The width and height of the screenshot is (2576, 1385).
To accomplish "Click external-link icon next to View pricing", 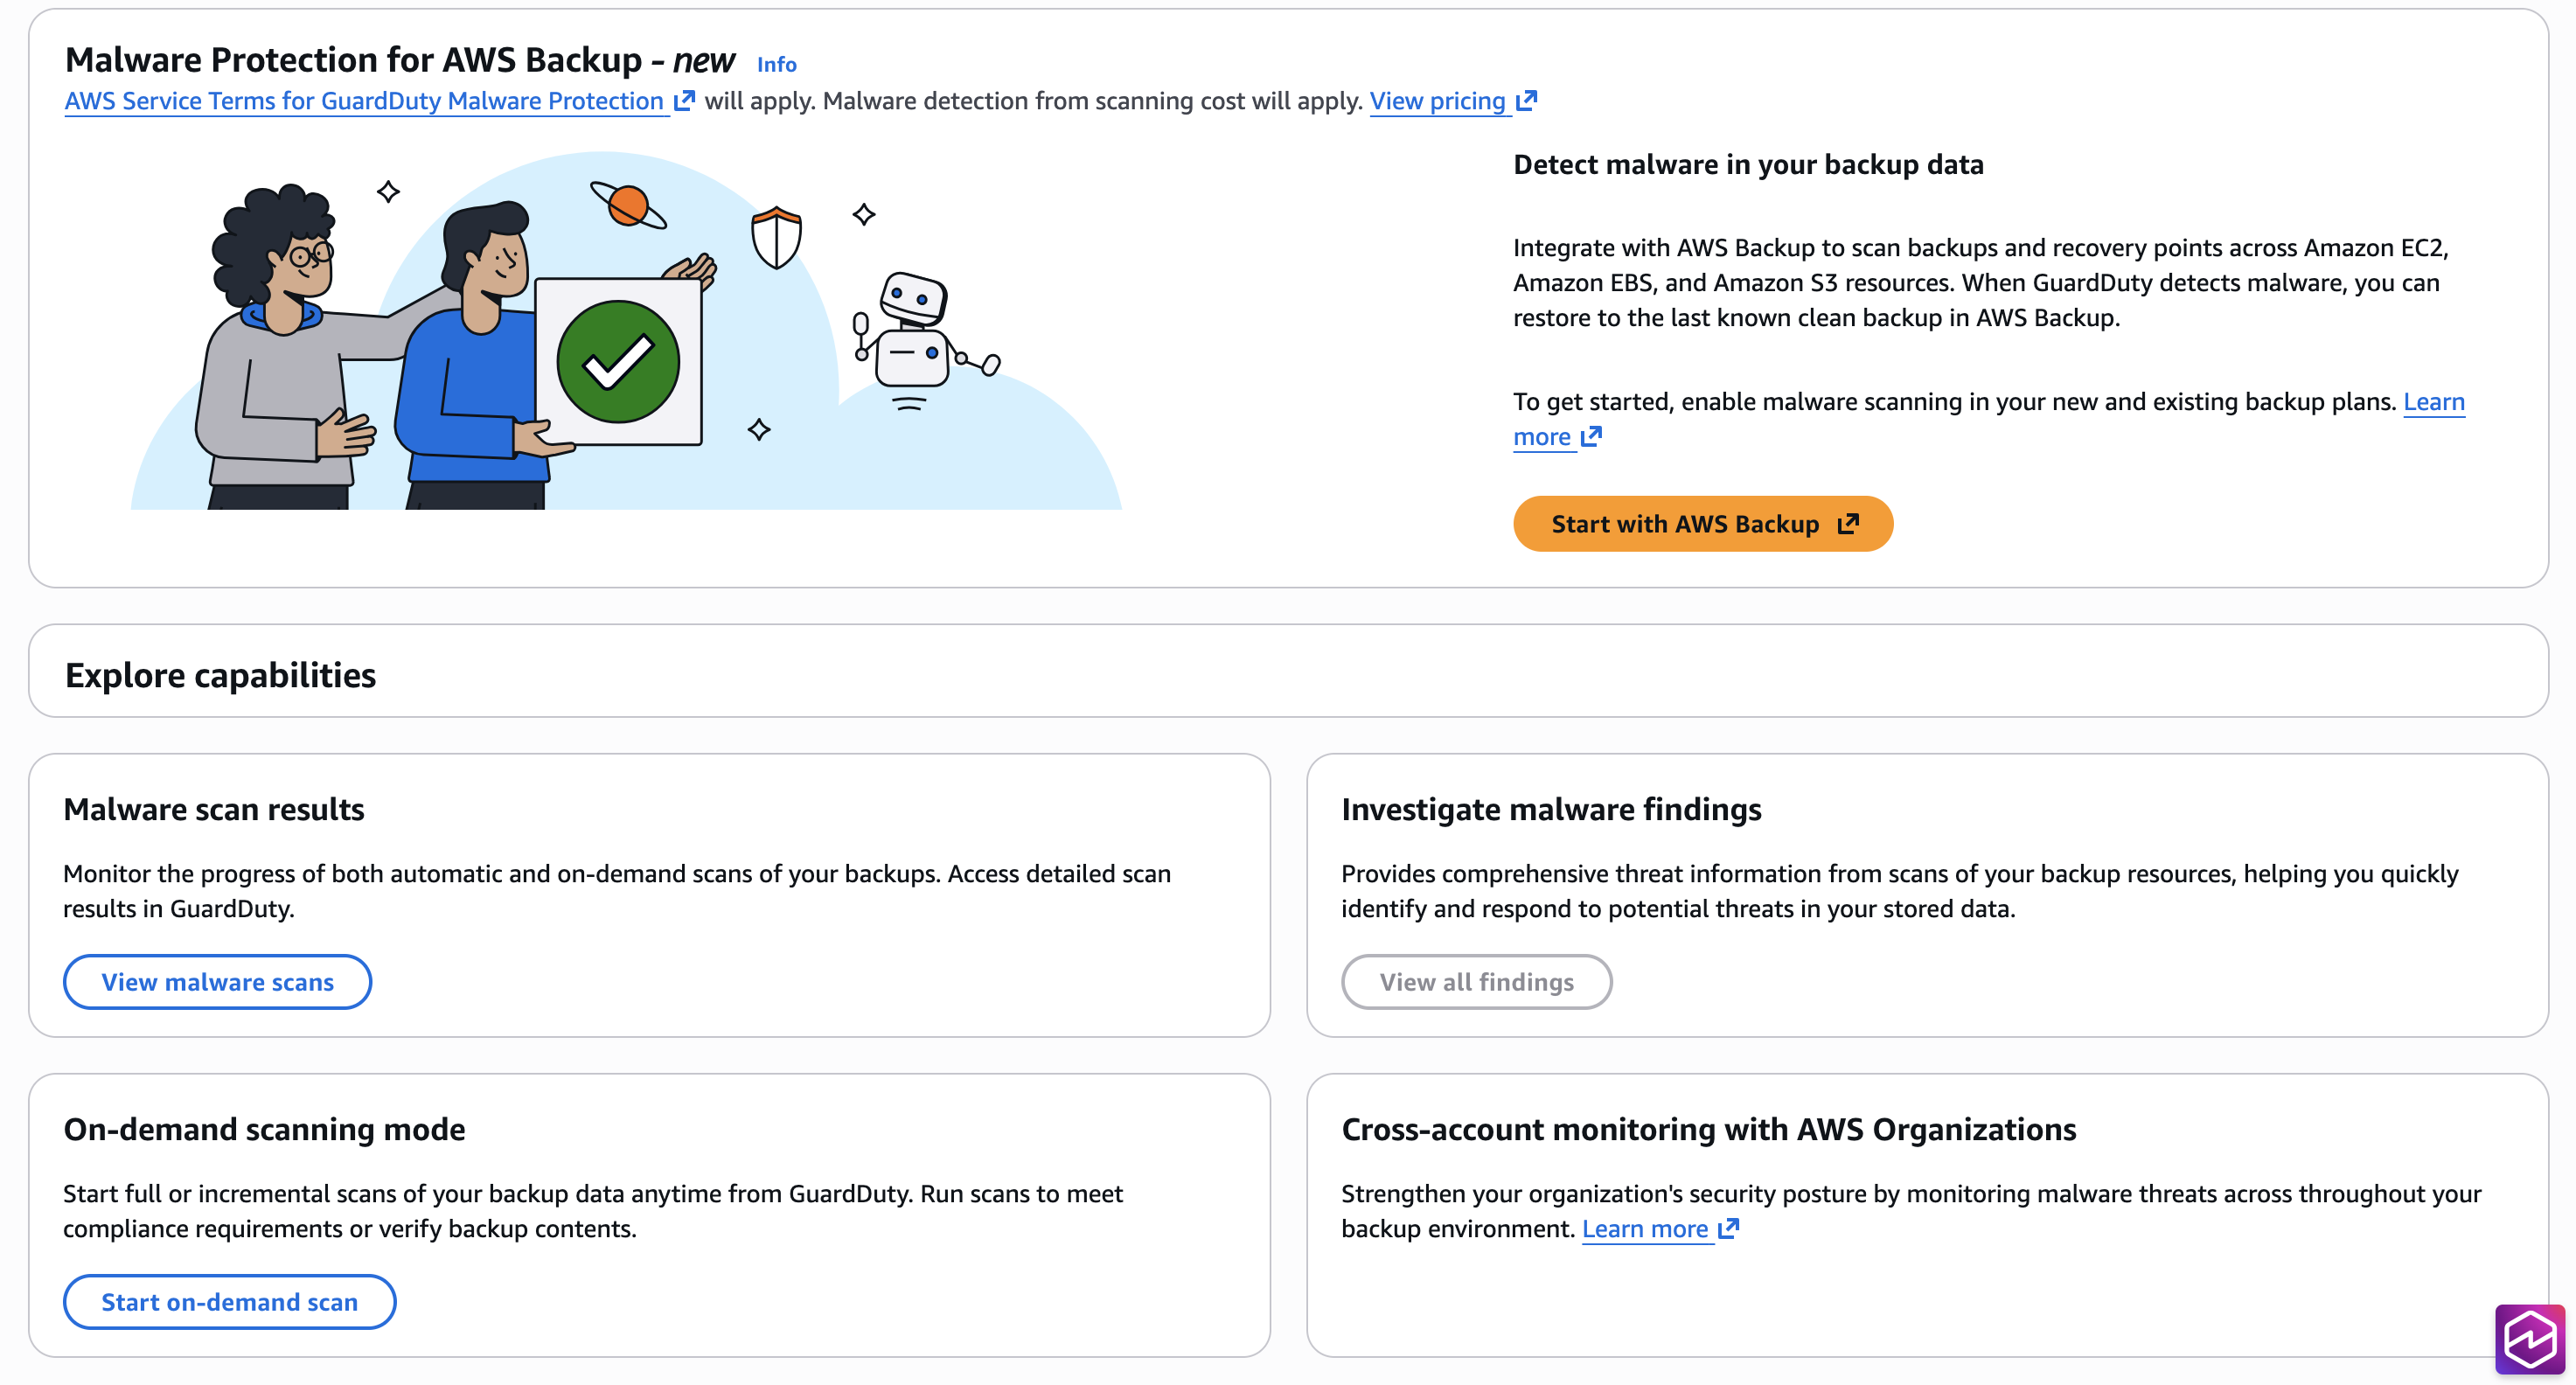I will pyautogui.click(x=1526, y=101).
